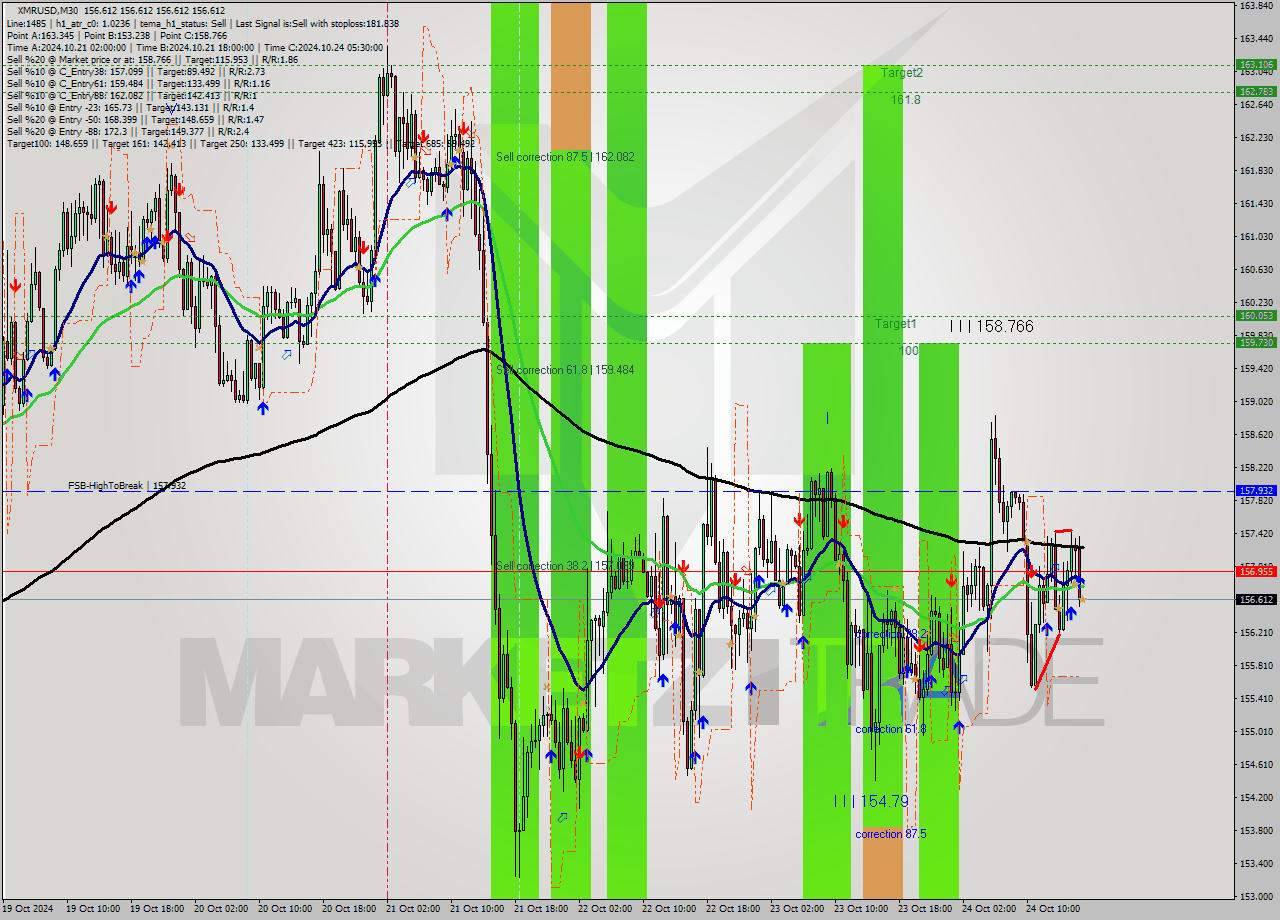Click the 161.830 price axis value
The height and width of the screenshot is (920, 1280).
pos(1255,171)
